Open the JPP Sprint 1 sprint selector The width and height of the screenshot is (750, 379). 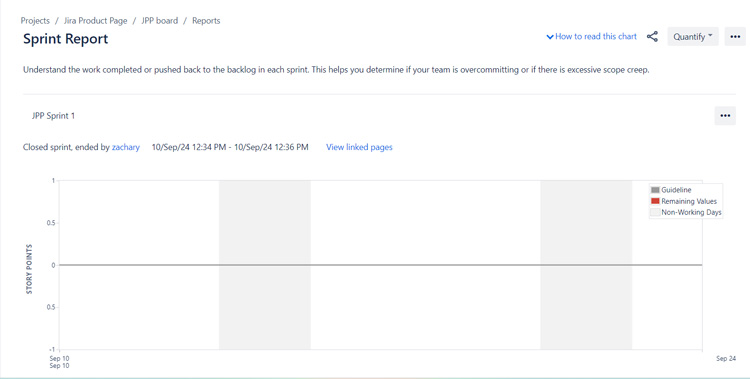53,116
